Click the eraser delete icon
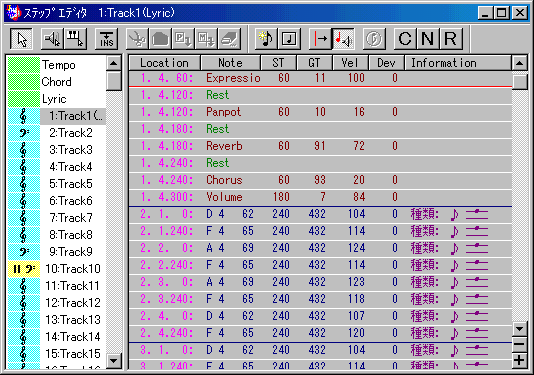This screenshot has height=375, width=534. [x=230, y=39]
